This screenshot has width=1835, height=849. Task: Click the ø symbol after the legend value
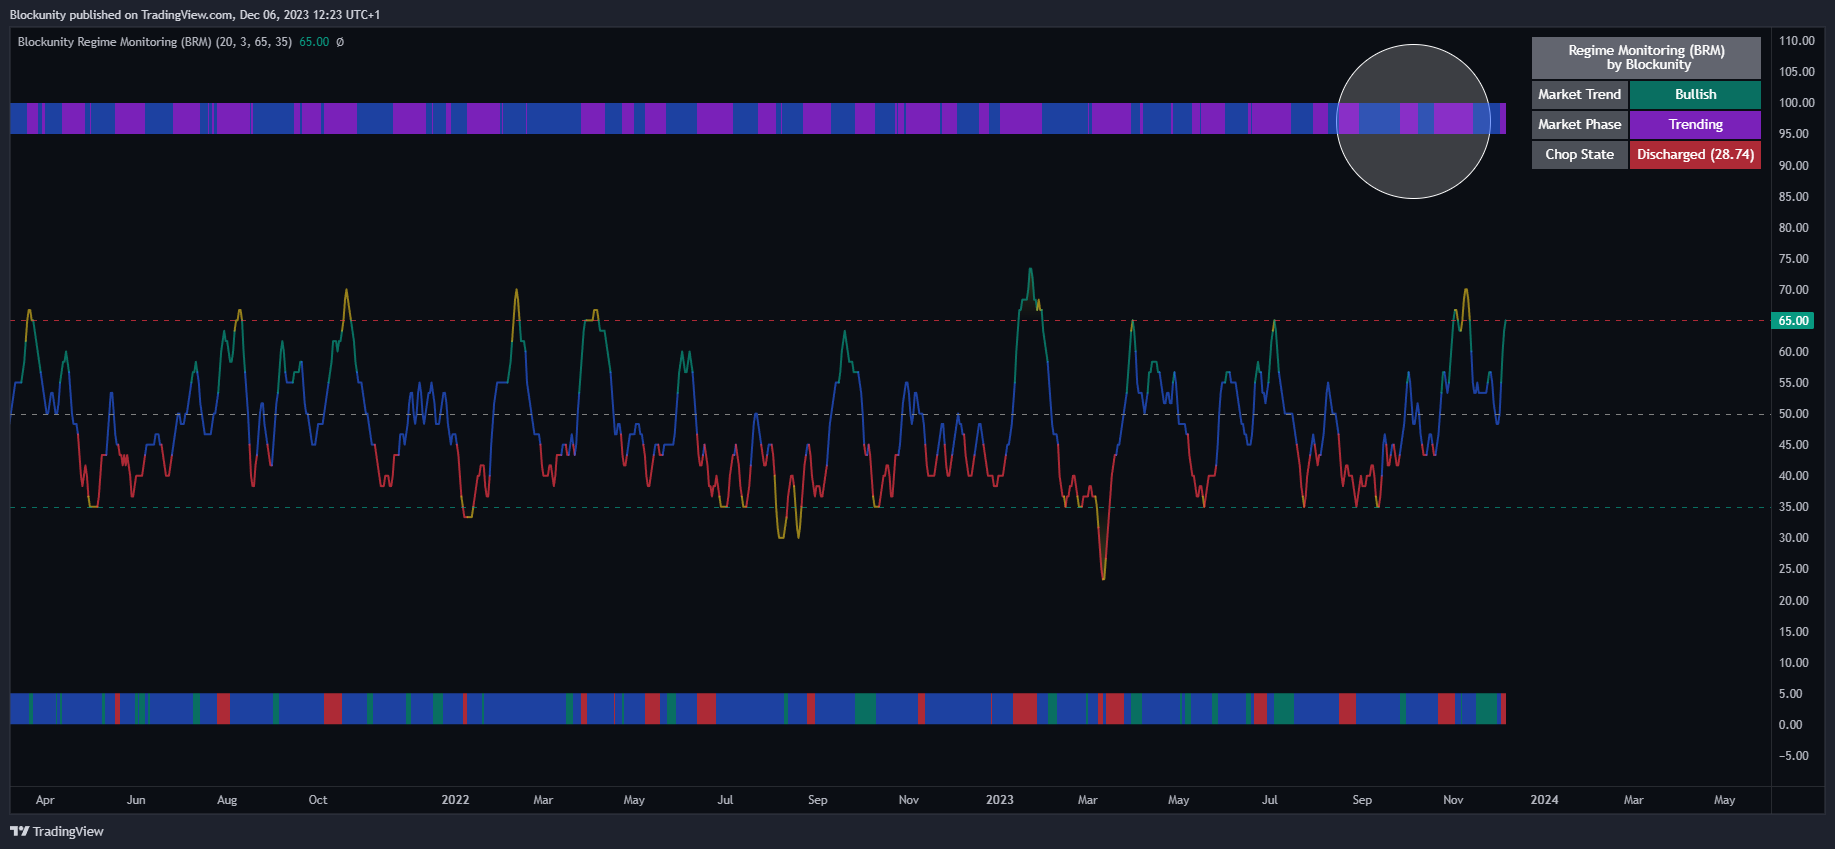(x=340, y=42)
